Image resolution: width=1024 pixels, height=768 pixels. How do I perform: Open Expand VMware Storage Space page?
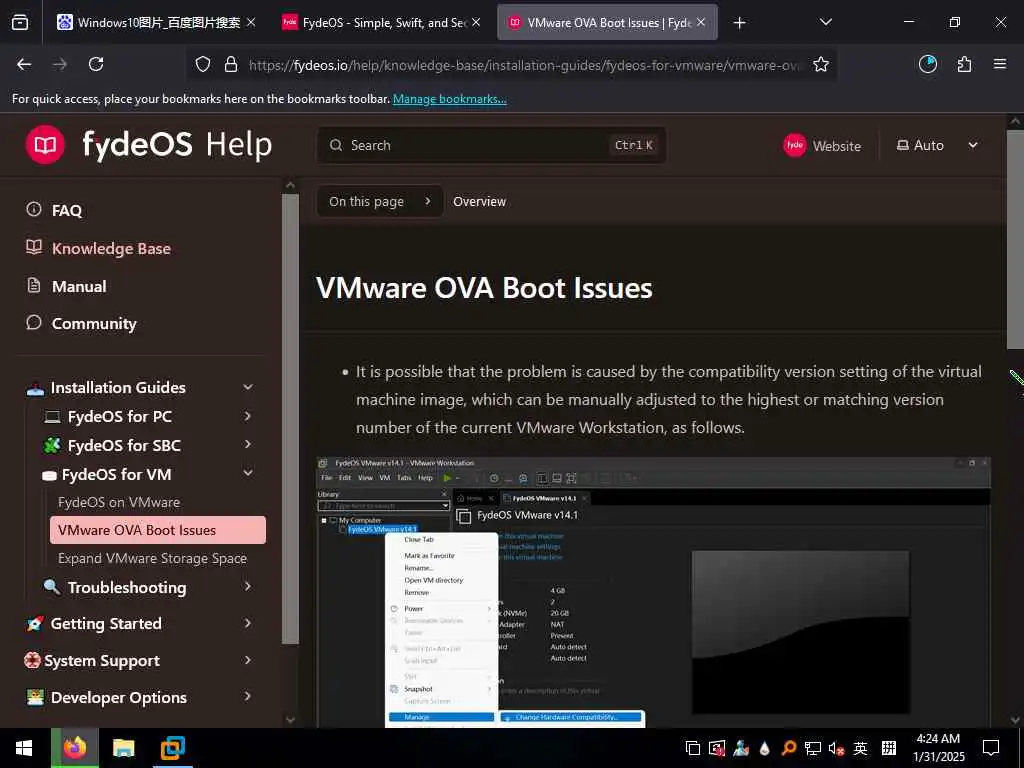[152, 558]
